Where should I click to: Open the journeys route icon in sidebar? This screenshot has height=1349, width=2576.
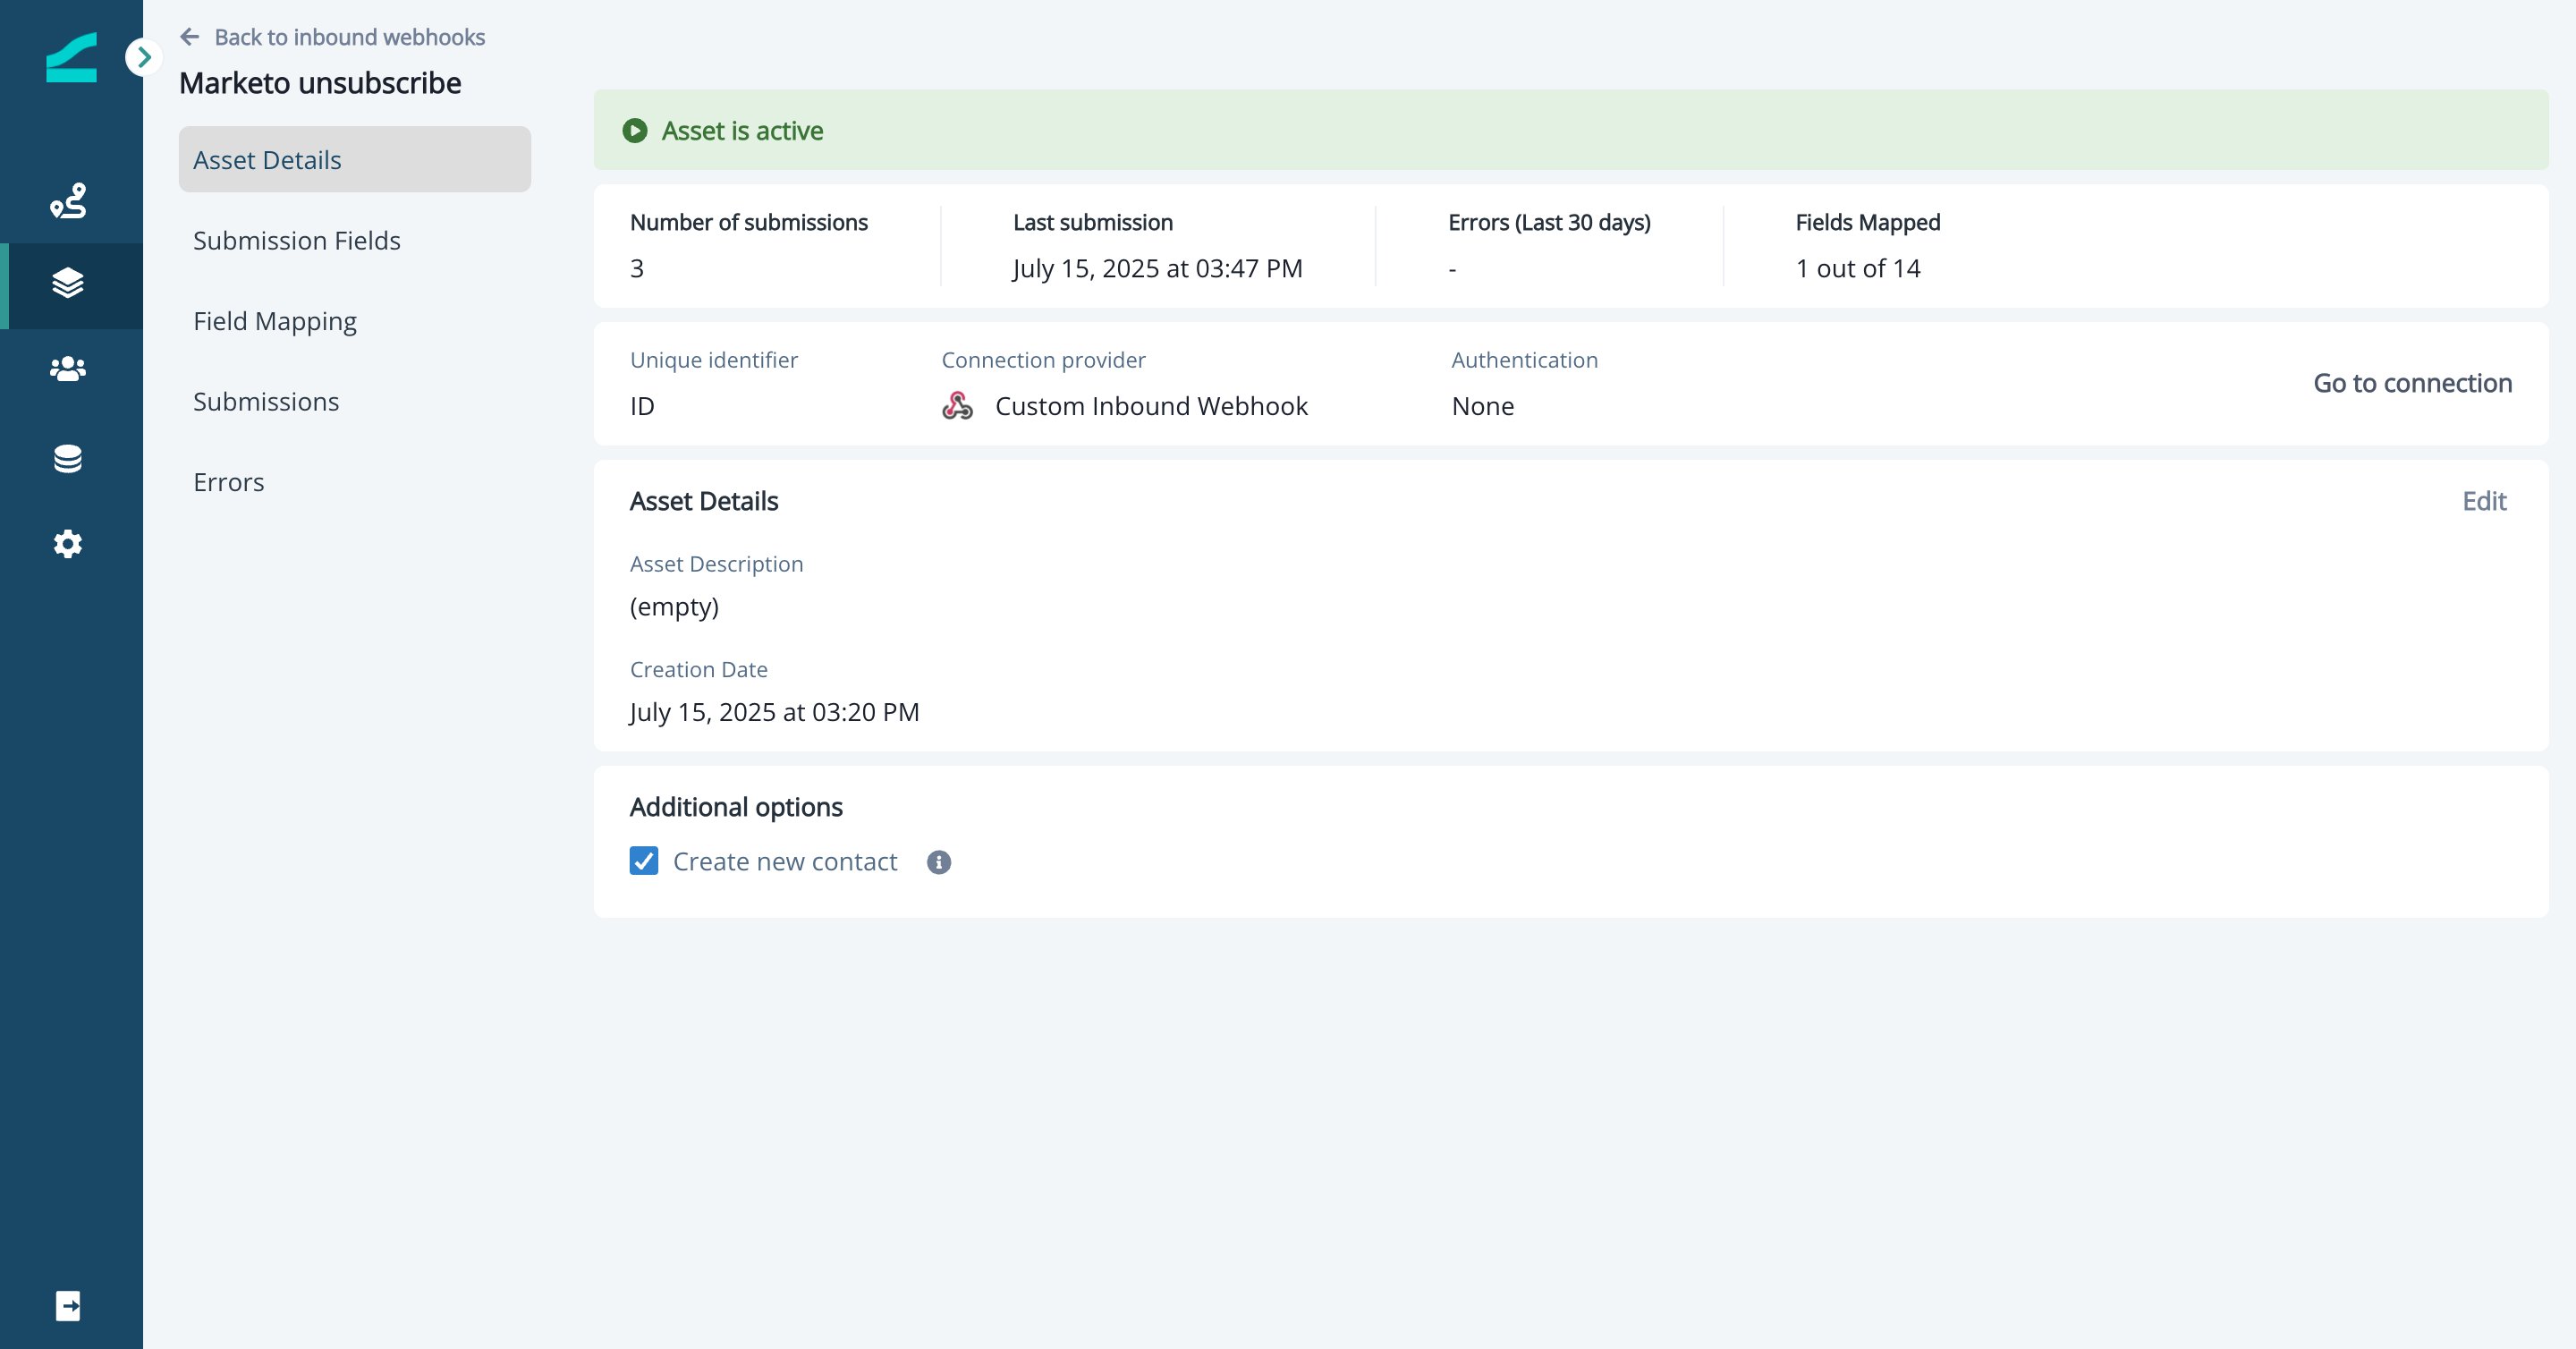[68, 200]
